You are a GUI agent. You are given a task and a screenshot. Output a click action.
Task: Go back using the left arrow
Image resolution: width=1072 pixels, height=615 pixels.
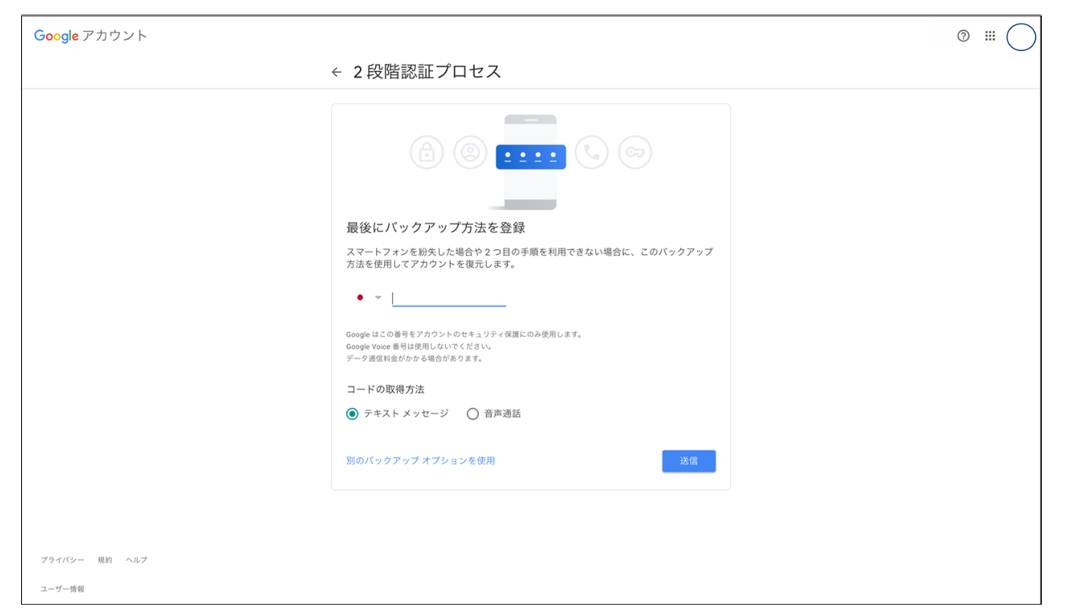point(336,72)
